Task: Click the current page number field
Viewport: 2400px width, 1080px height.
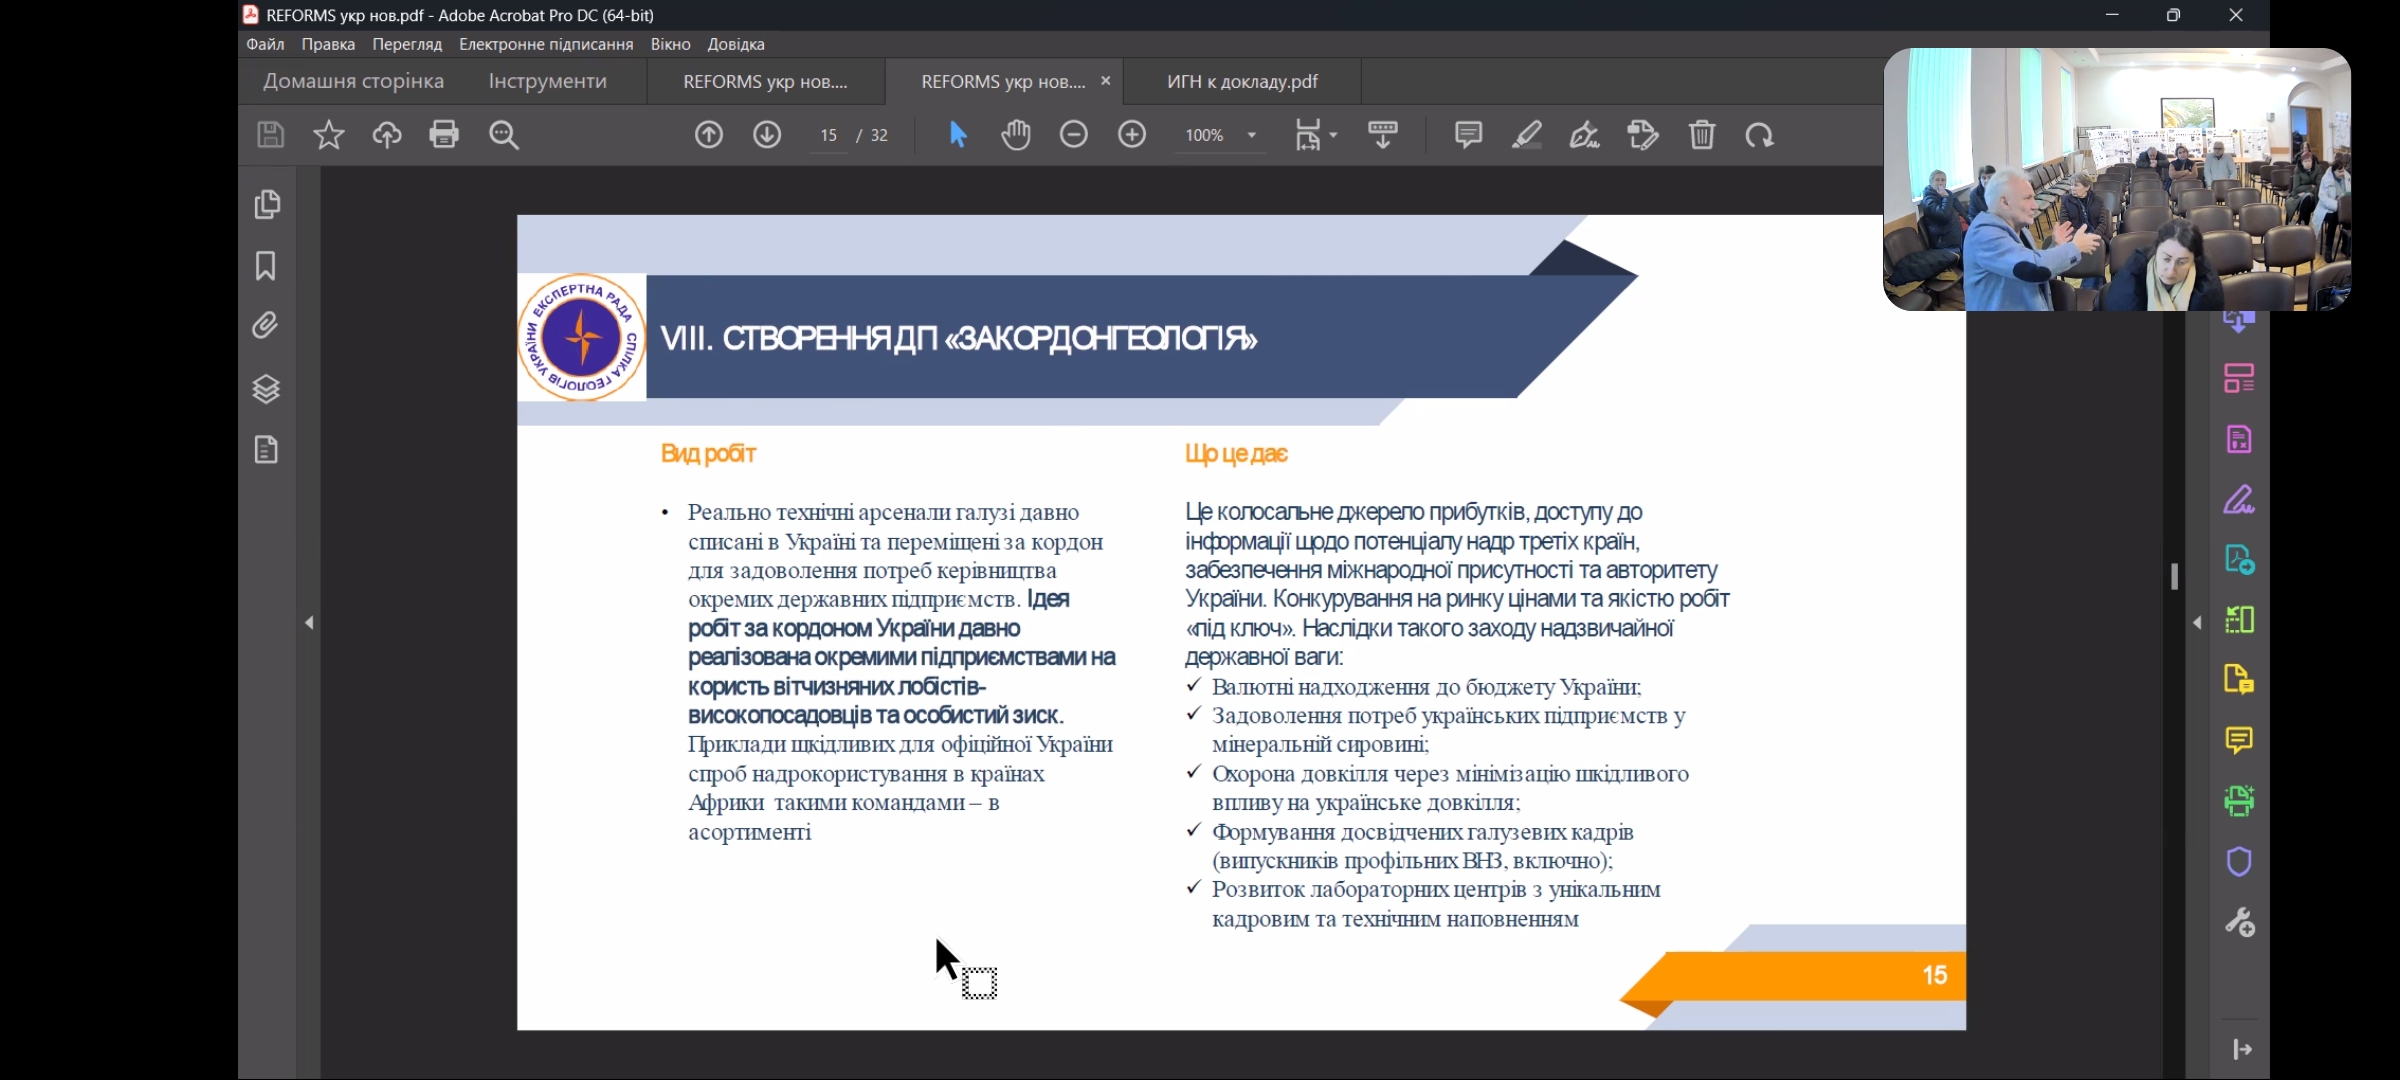Action: 828,135
